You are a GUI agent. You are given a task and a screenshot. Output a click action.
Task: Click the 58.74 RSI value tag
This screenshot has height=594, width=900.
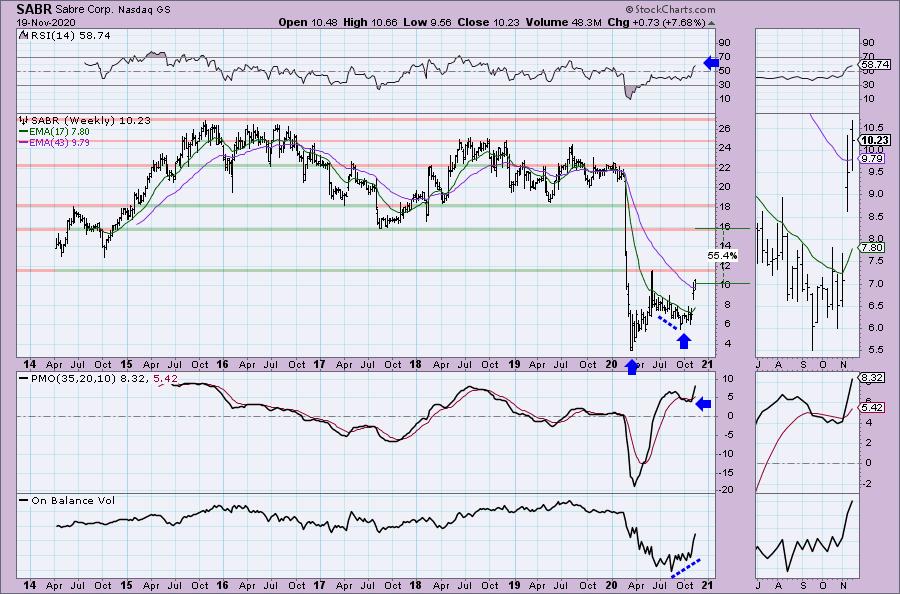click(875, 65)
